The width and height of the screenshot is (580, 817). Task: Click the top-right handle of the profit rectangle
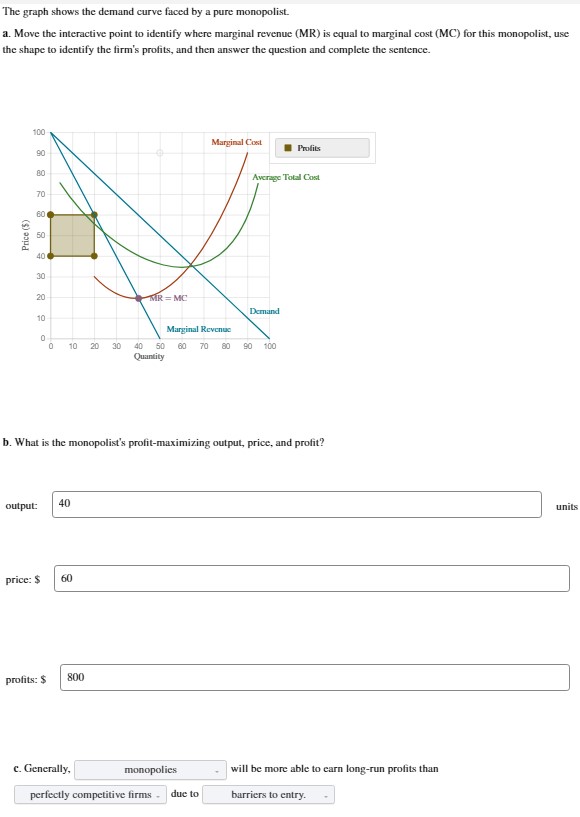[93, 215]
